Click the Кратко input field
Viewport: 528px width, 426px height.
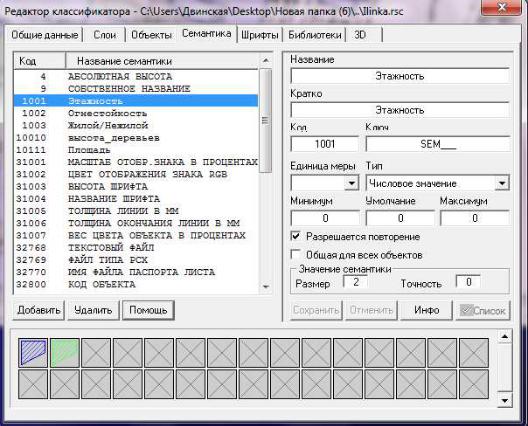coord(400,110)
